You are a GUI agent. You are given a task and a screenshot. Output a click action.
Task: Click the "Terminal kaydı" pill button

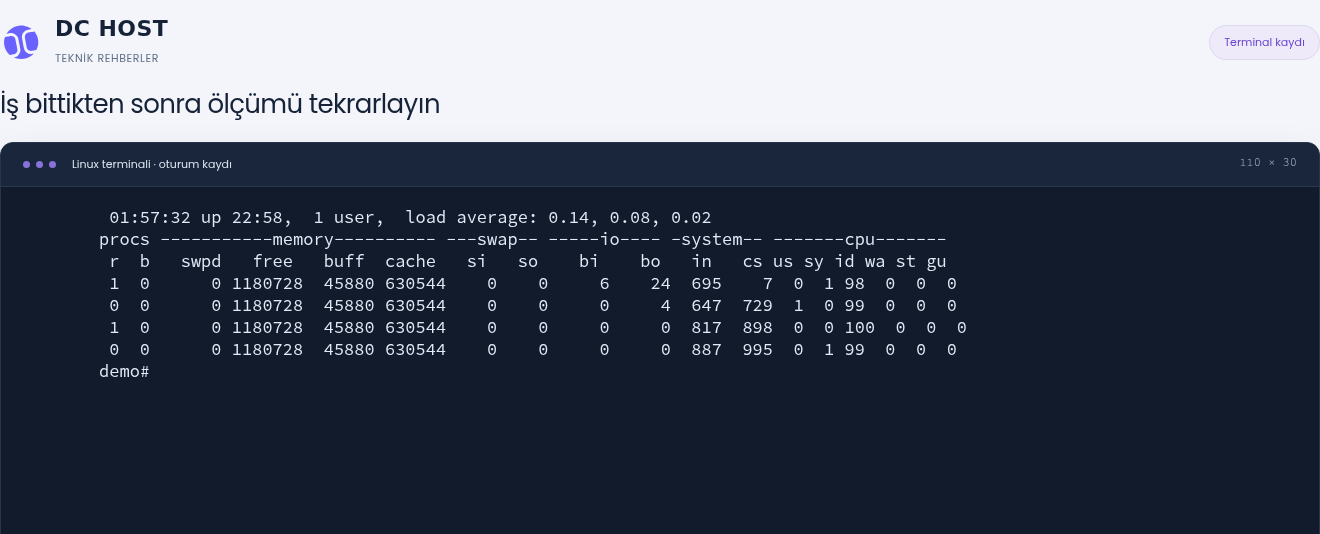1264,42
